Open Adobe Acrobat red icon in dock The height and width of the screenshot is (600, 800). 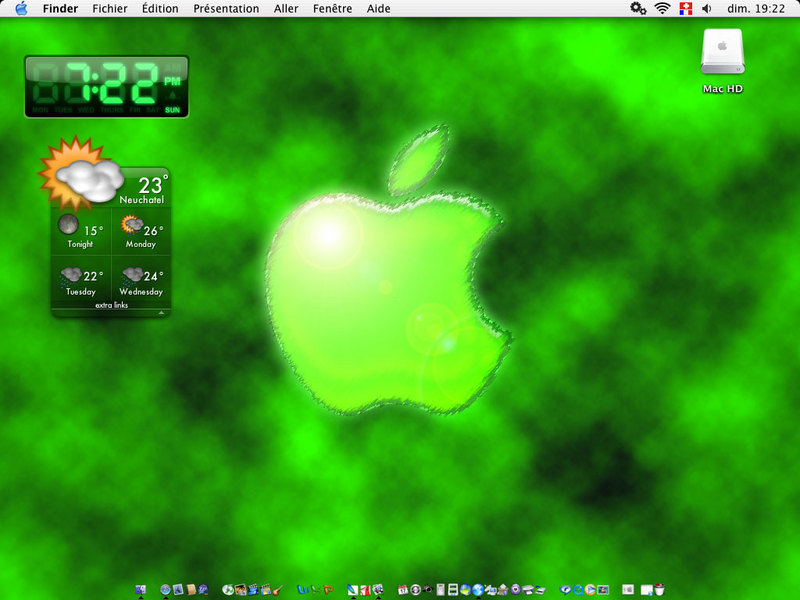coord(366,590)
